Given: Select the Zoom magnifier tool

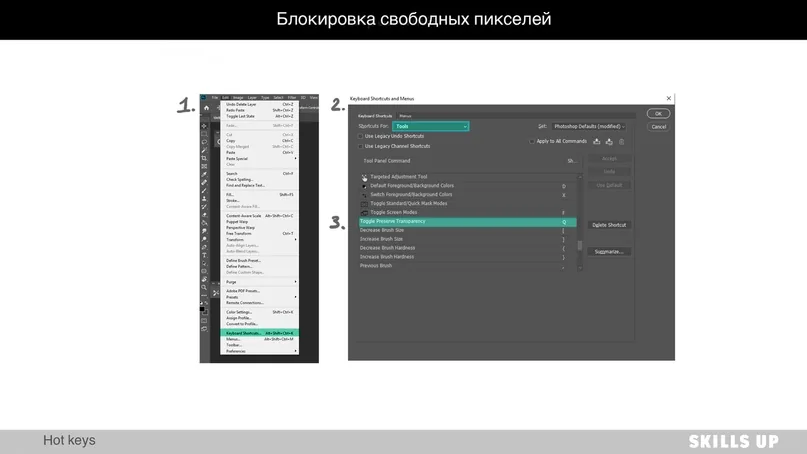Looking at the screenshot, I should pos(204,287).
